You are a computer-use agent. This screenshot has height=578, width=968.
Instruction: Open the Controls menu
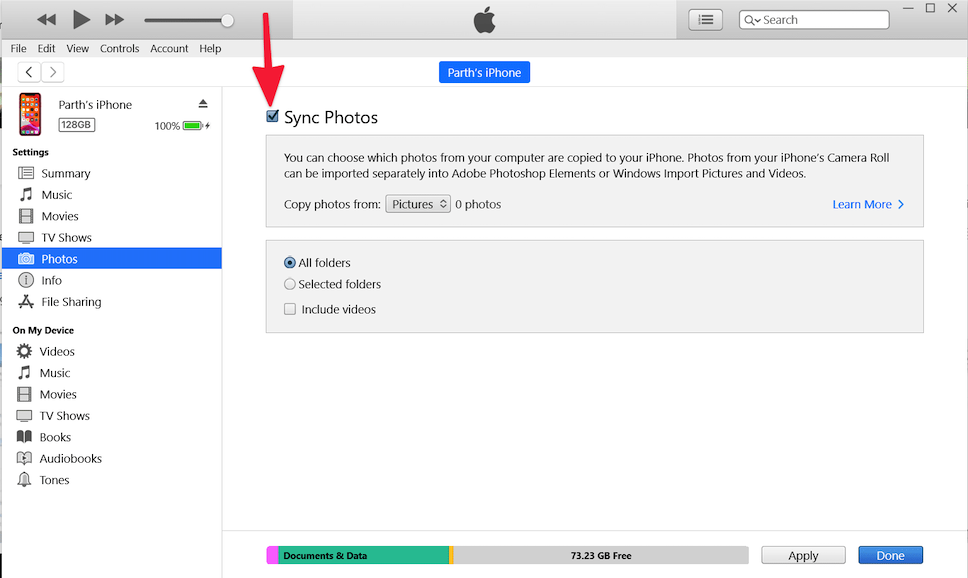tap(120, 48)
